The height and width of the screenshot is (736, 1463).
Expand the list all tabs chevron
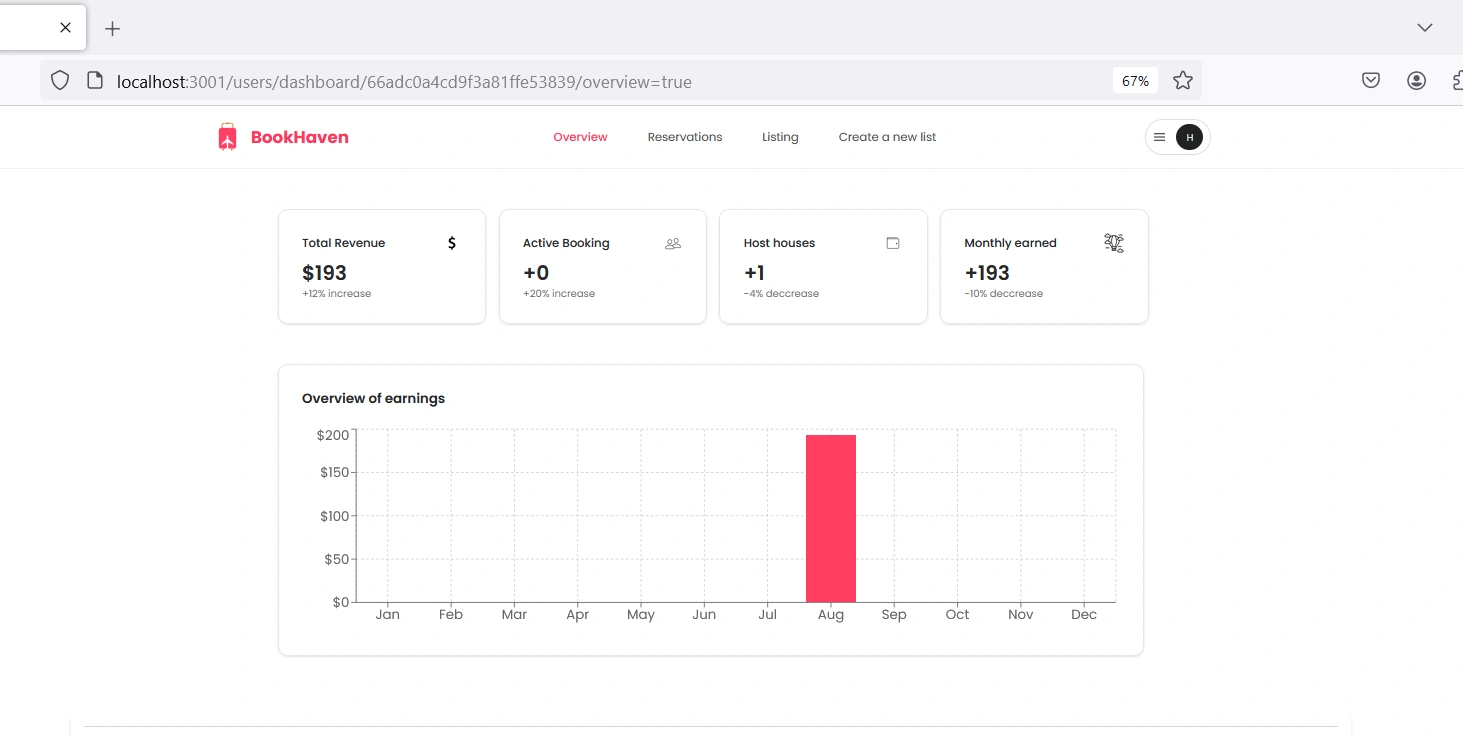tap(1425, 28)
